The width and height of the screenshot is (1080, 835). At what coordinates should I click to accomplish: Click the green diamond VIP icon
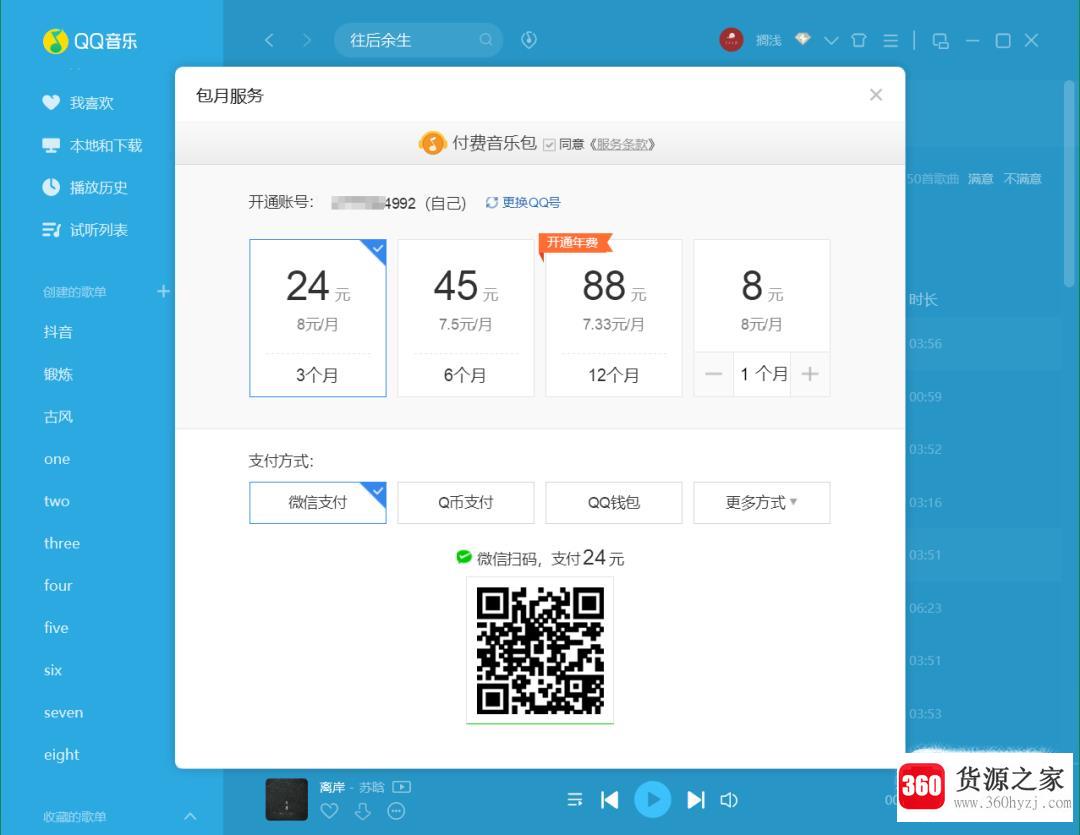[802, 39]
